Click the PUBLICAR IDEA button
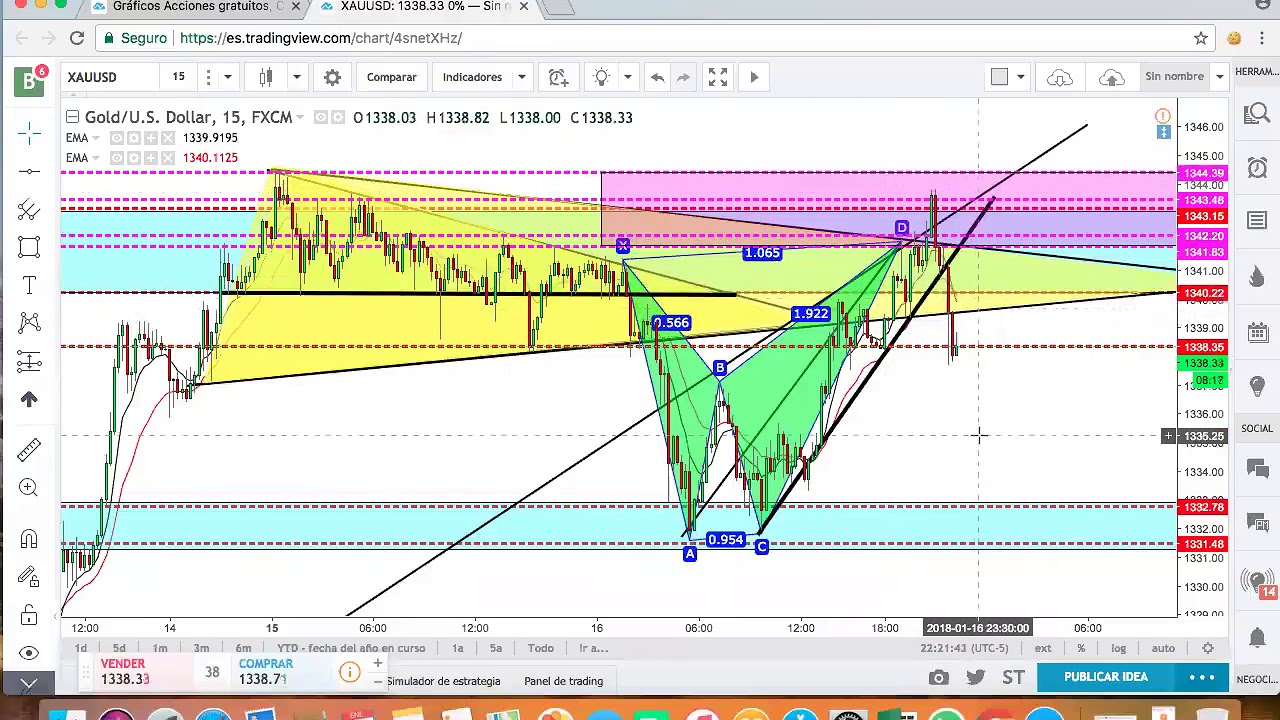 (x=1106, y=677)
